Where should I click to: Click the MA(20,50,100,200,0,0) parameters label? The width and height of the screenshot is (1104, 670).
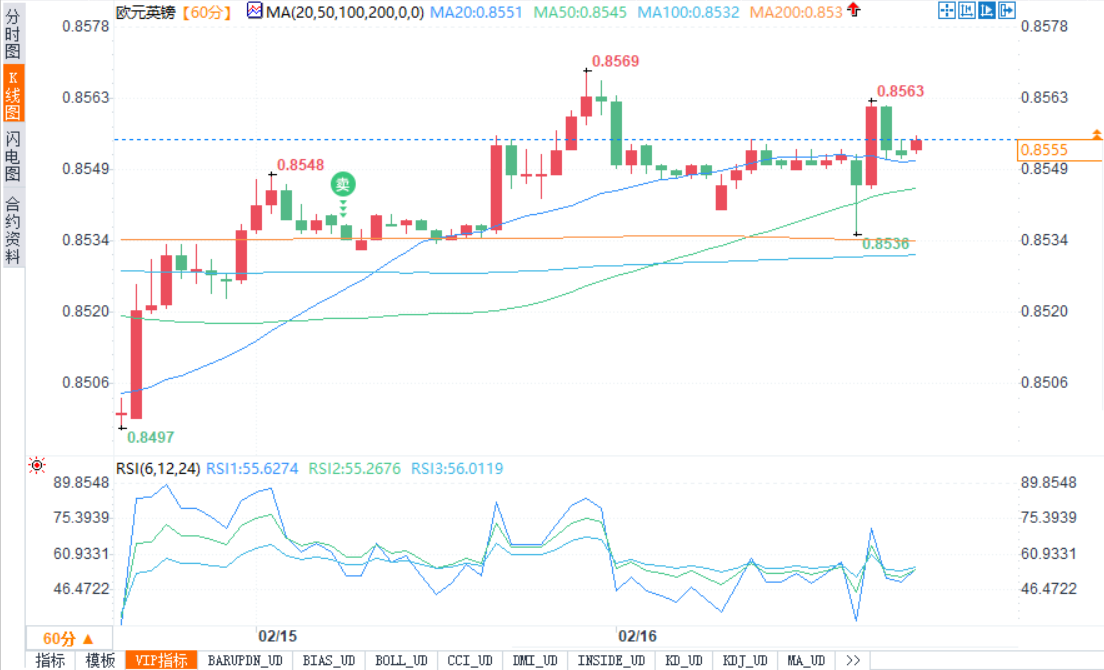click(345, 12)
